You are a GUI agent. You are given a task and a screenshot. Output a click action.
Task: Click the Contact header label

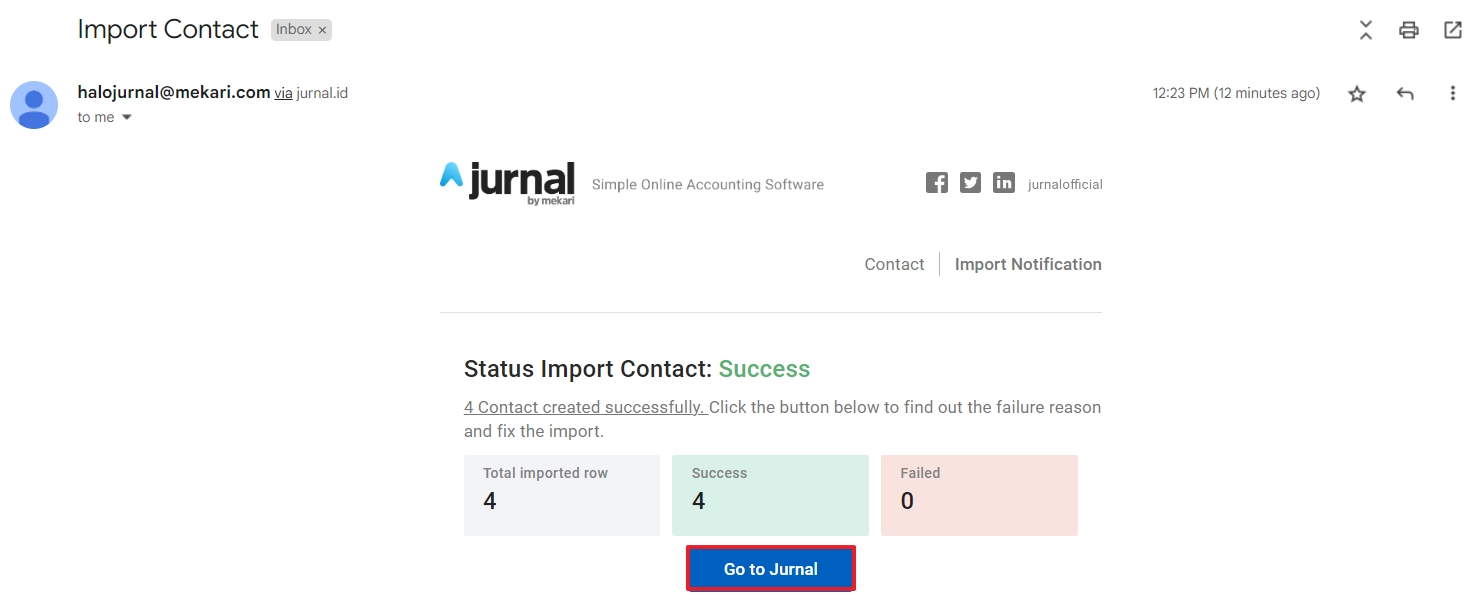pos(894,264)
